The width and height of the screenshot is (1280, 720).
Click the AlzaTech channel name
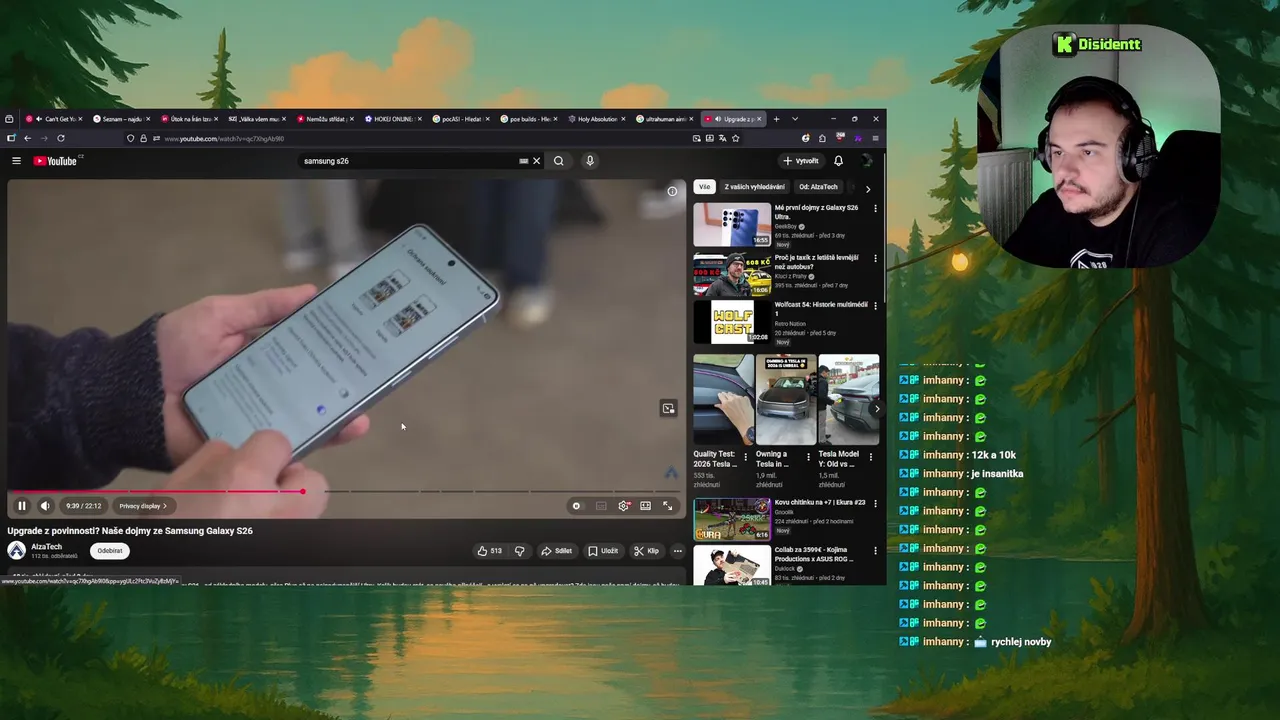point(46,547)
